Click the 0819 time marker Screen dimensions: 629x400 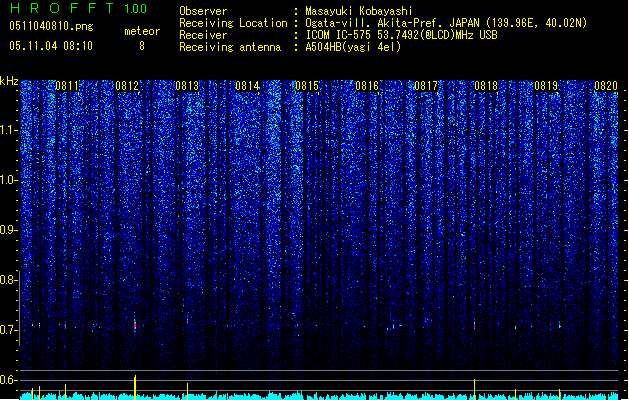click(x=546, y=85)
